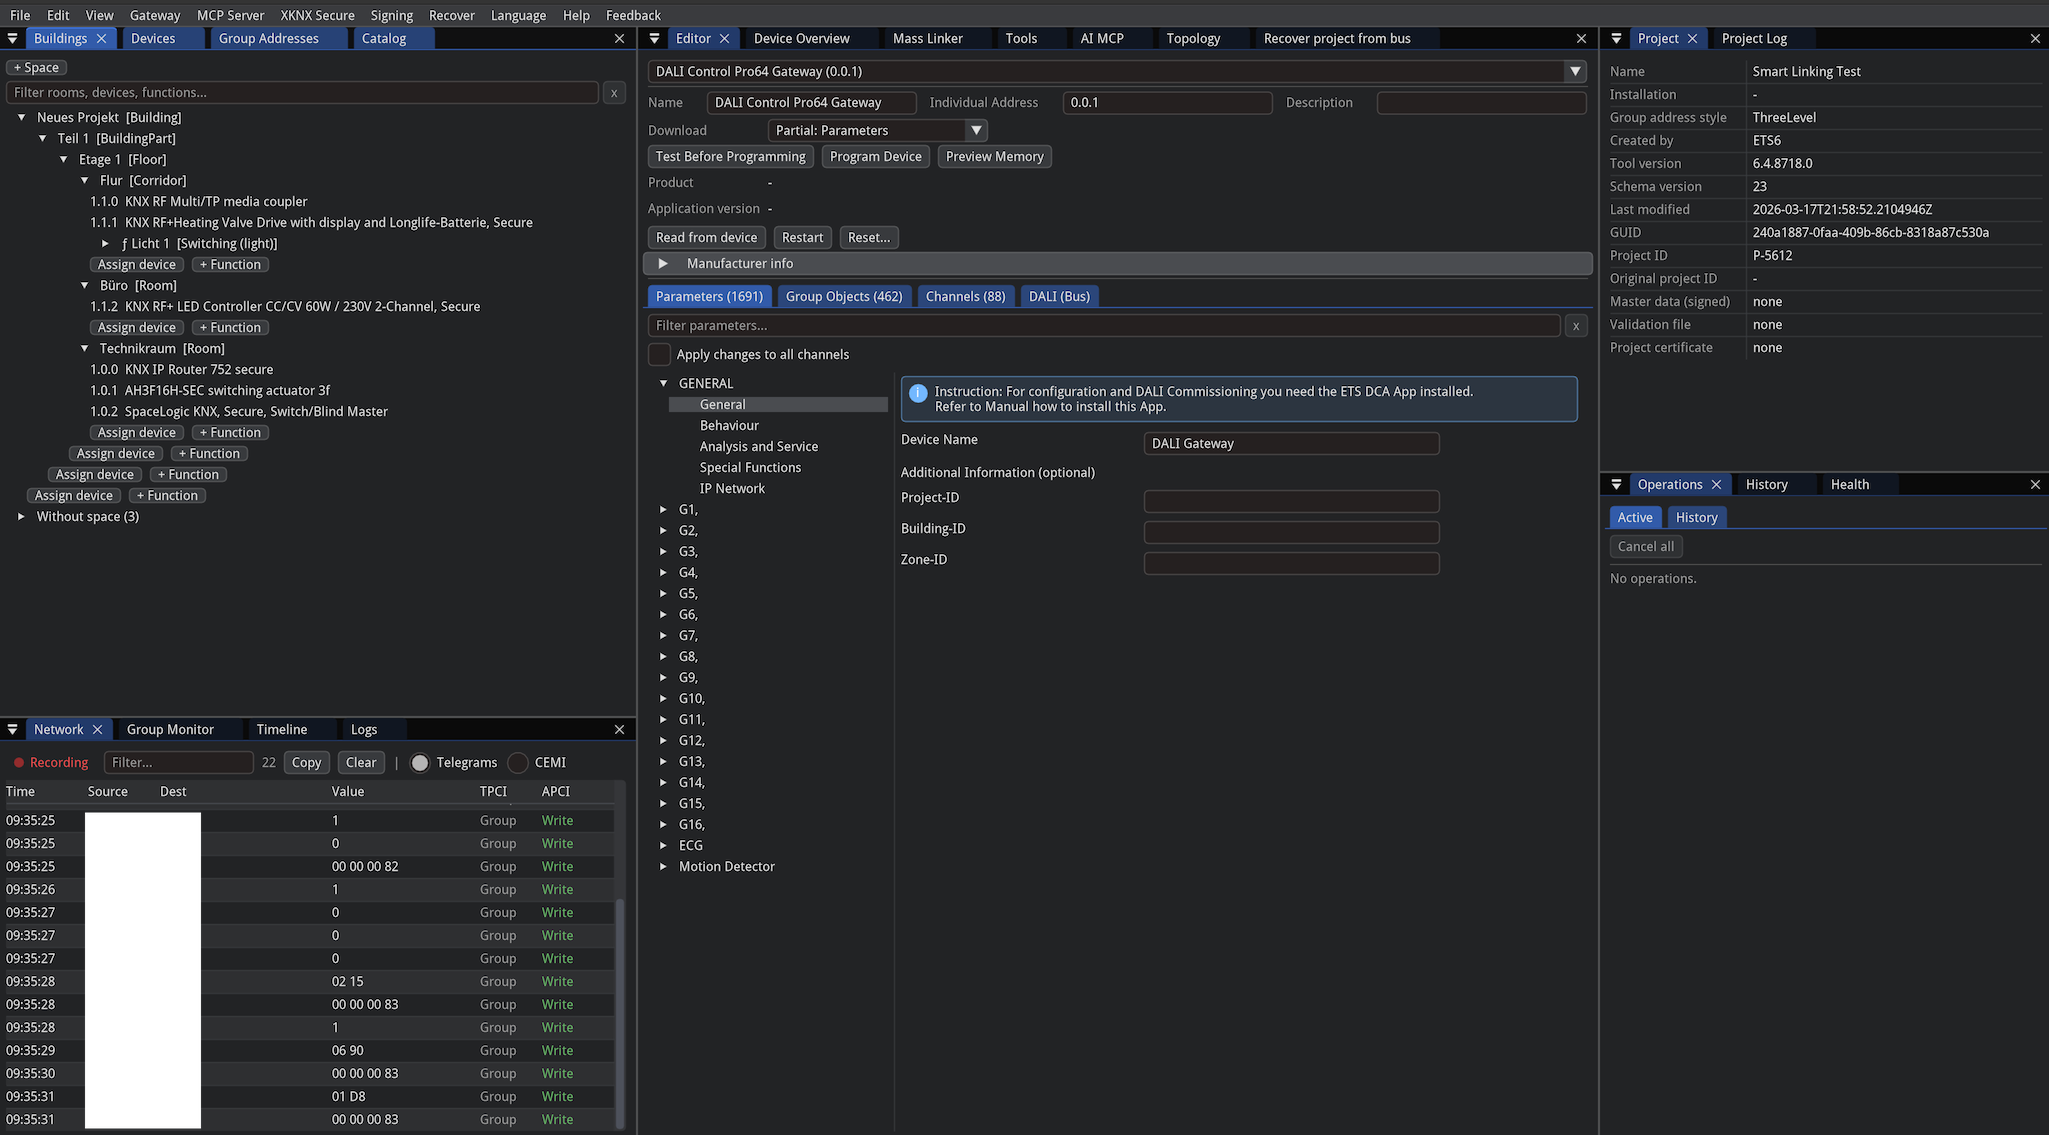Select the Telegrams radio button
2049x1135 pixels.
click(420, 762)
